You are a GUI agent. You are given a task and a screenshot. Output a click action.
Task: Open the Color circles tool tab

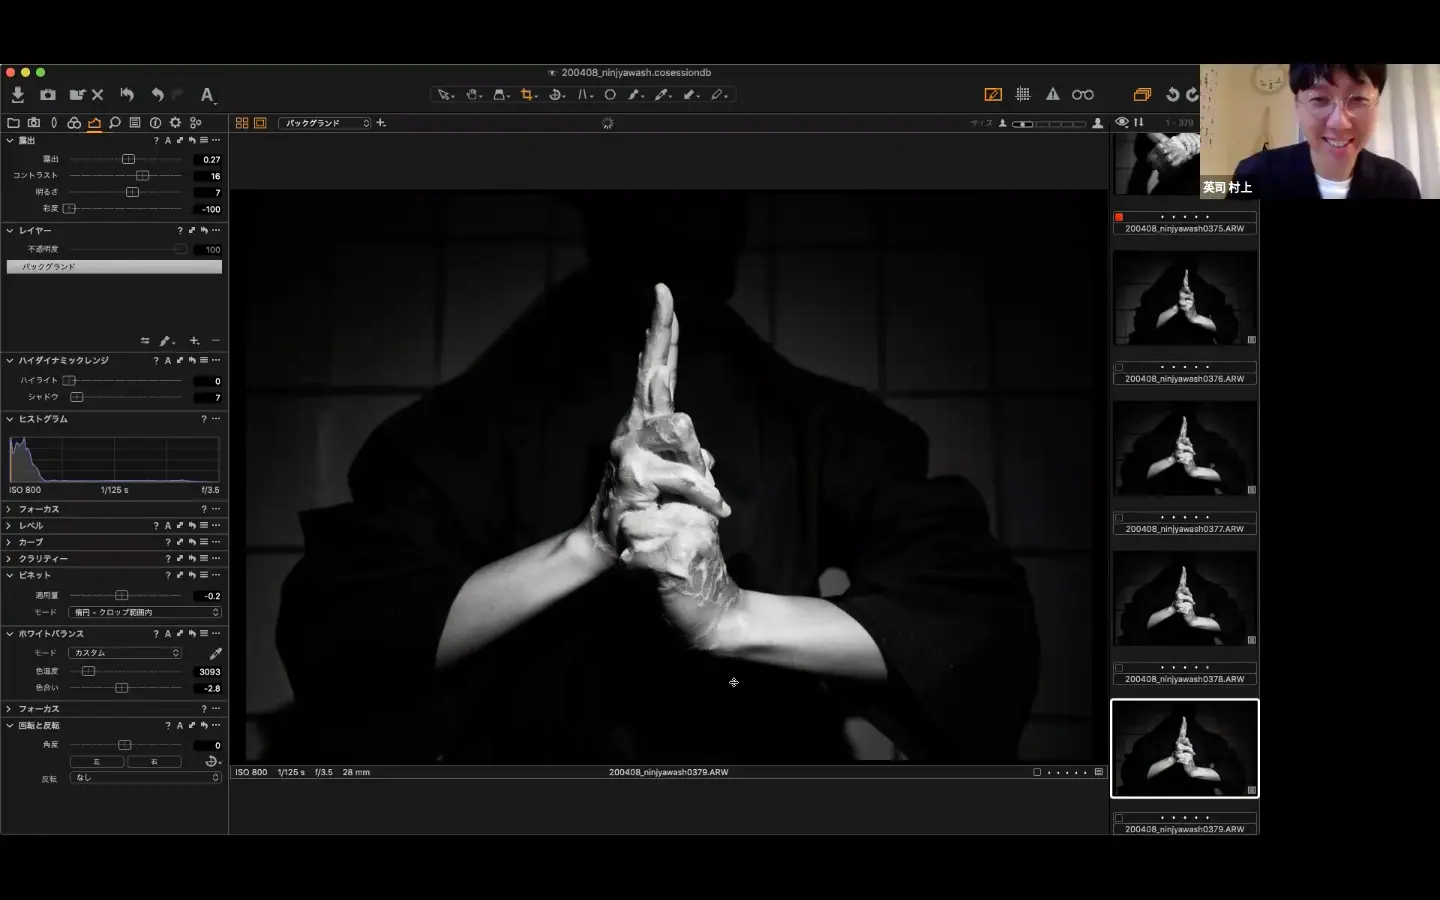point(74,123)
